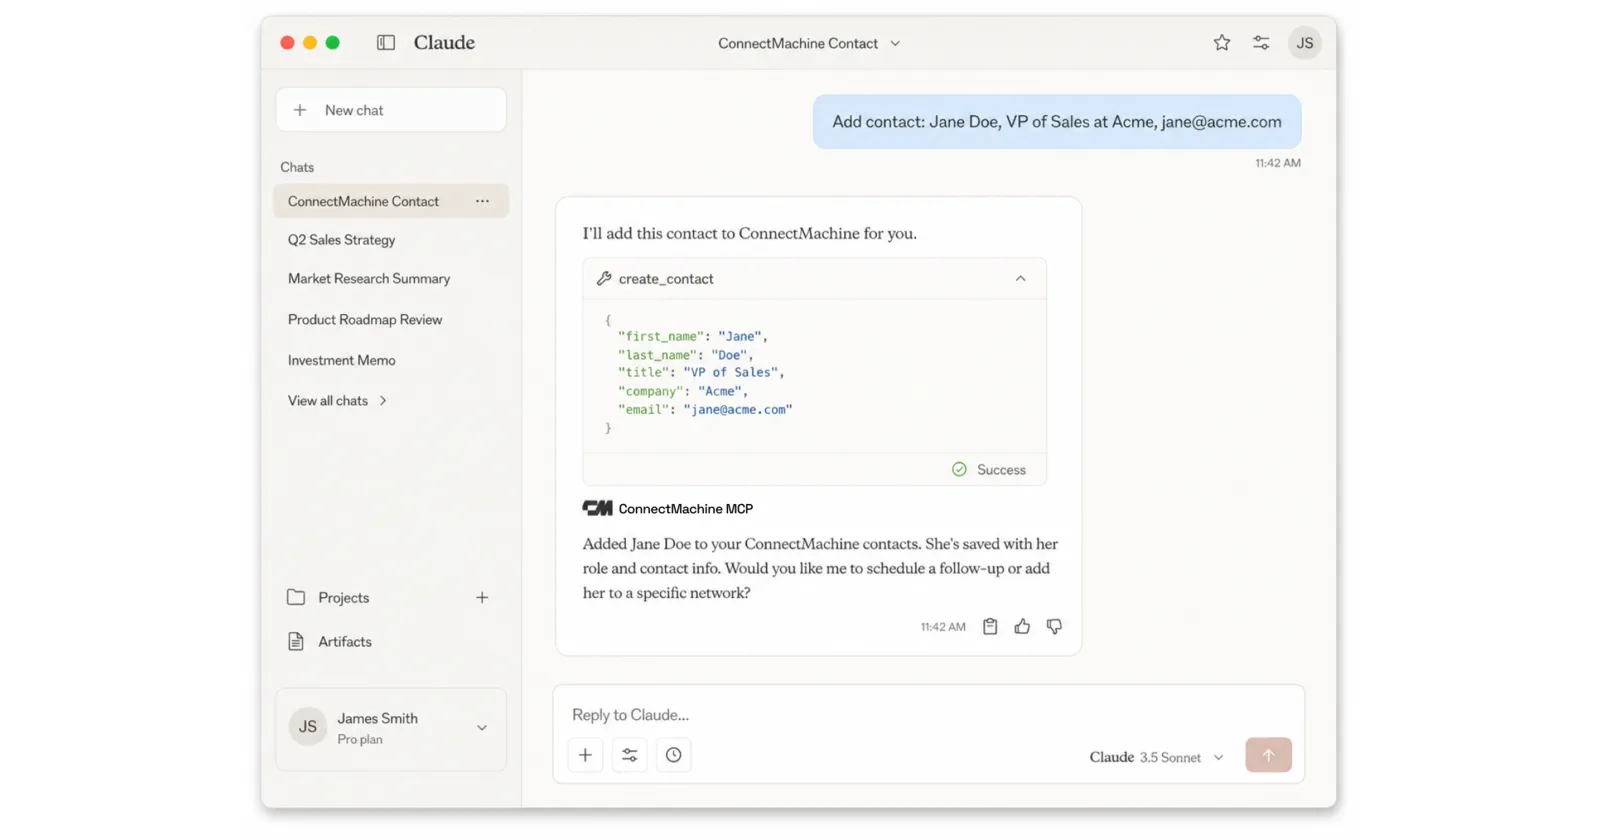Click the "first_name": "Jane" JSON line
The height and width of the screenshot is (840, 1600).
pyautogui.click(x=693, y=336)
